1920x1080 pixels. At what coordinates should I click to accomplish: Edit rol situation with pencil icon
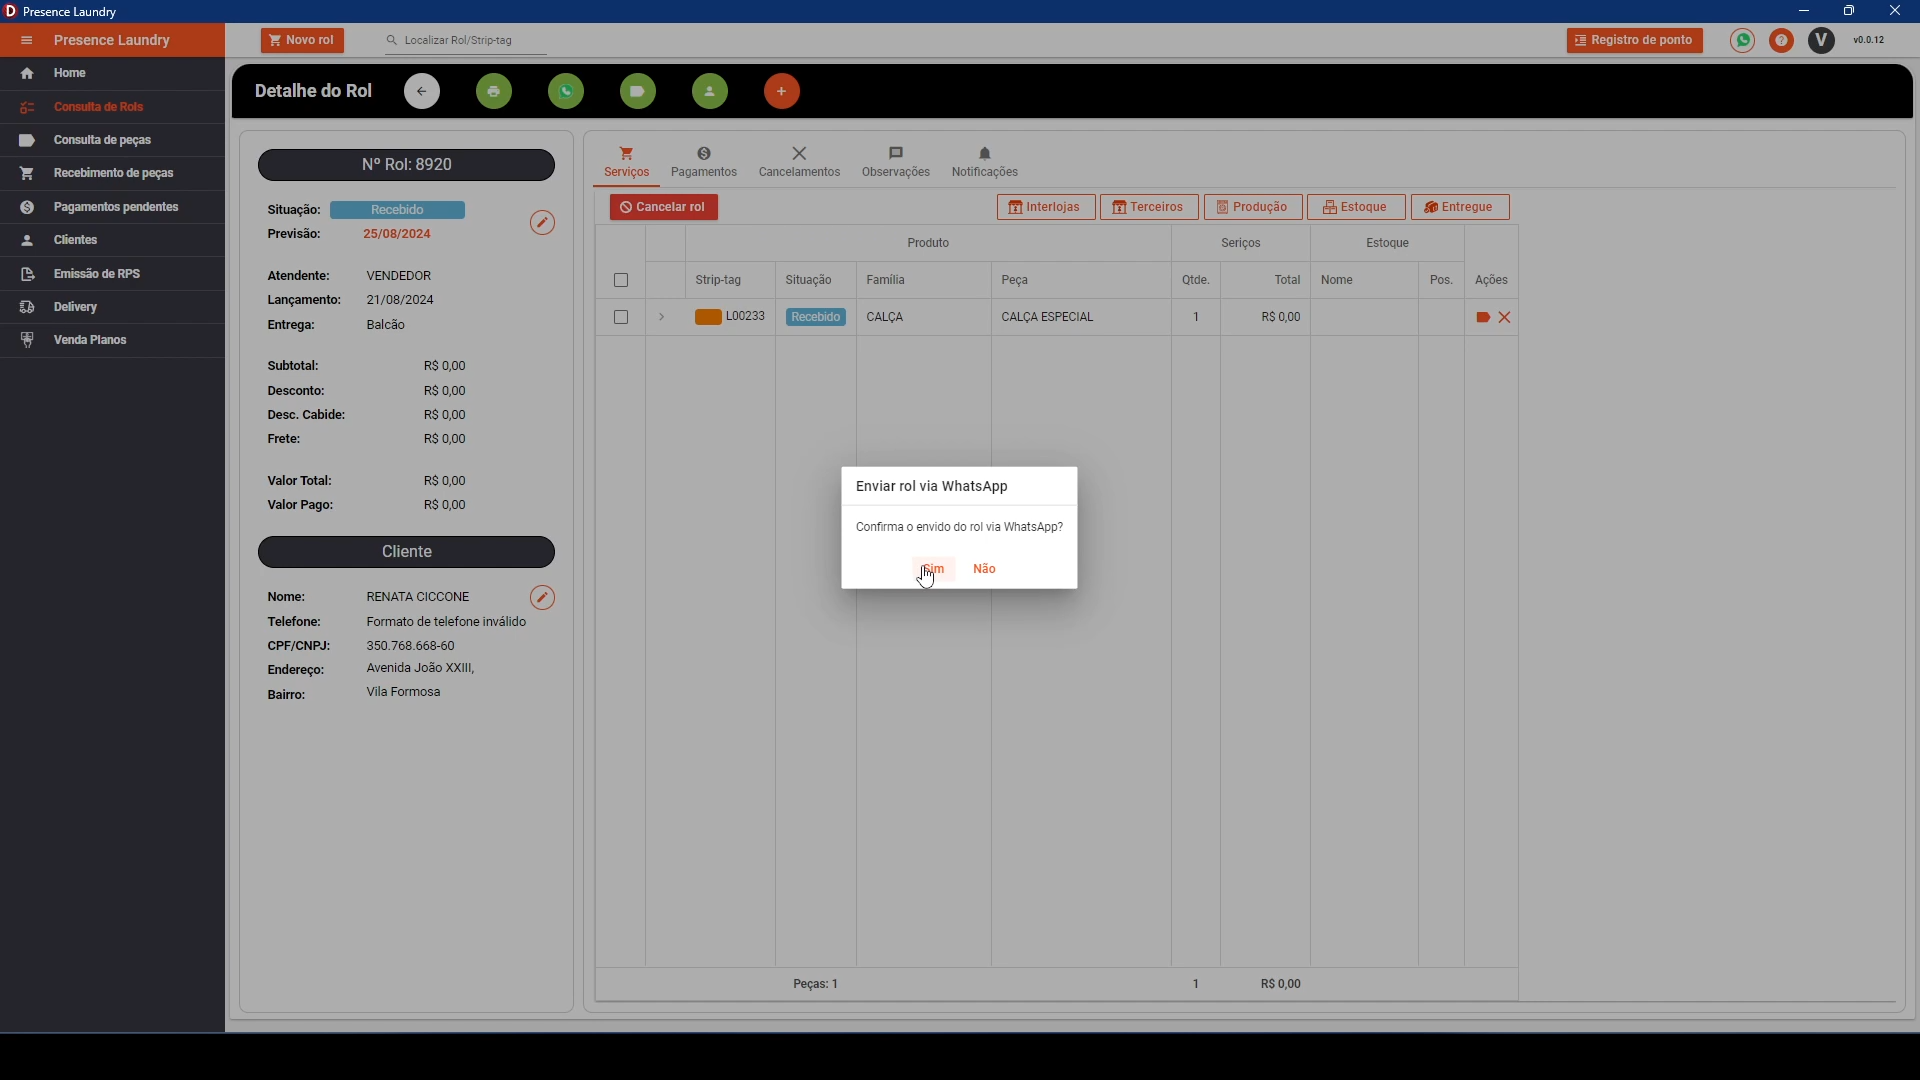coord(542,222)
